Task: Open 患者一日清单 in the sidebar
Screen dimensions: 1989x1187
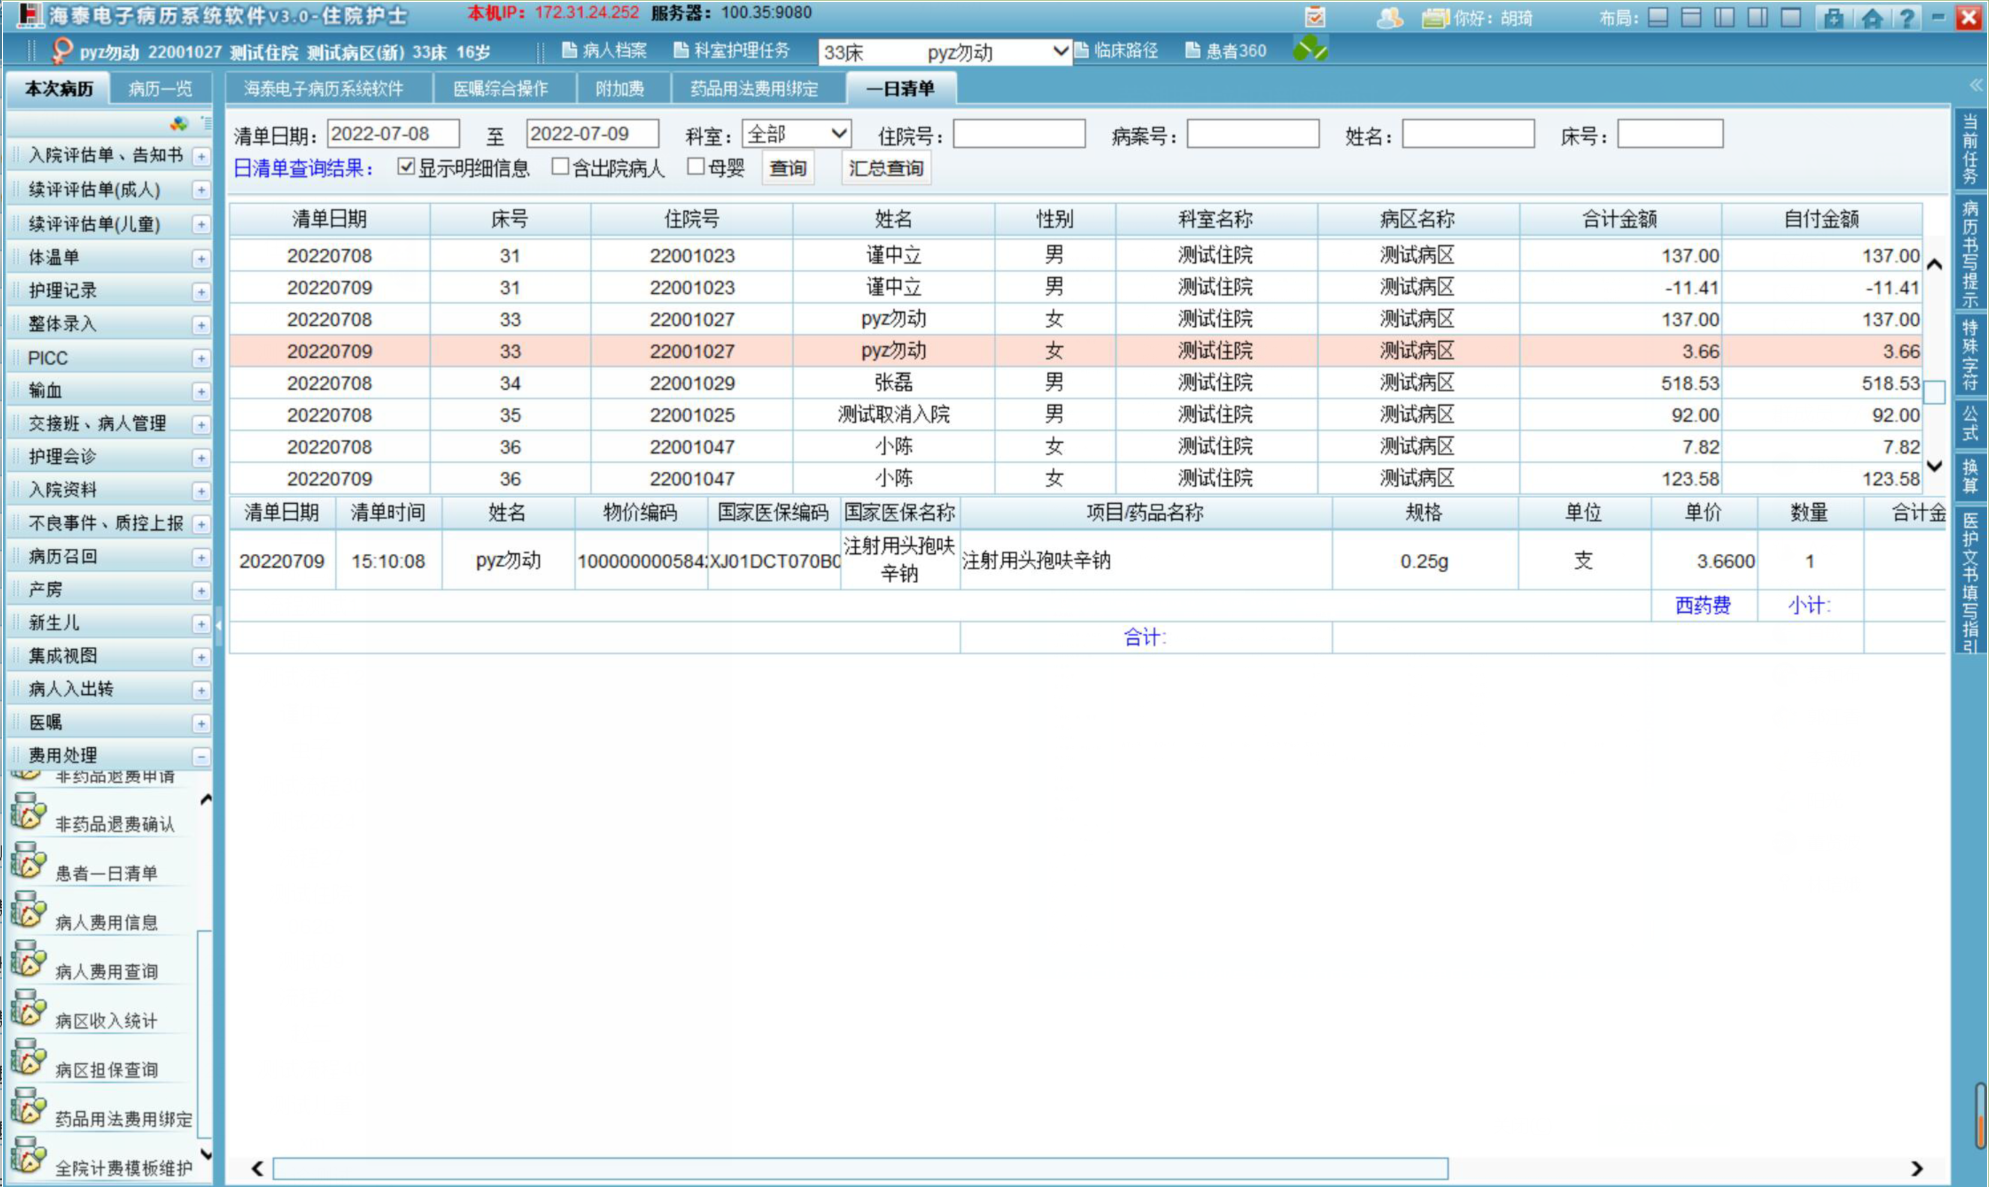Action: 106,873
